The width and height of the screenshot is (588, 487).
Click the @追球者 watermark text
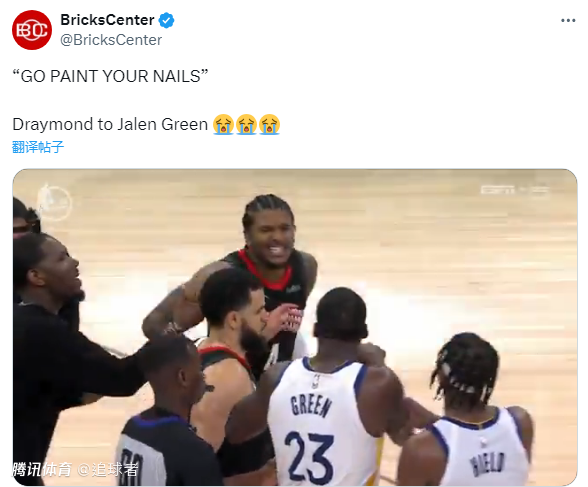(108, 469)
